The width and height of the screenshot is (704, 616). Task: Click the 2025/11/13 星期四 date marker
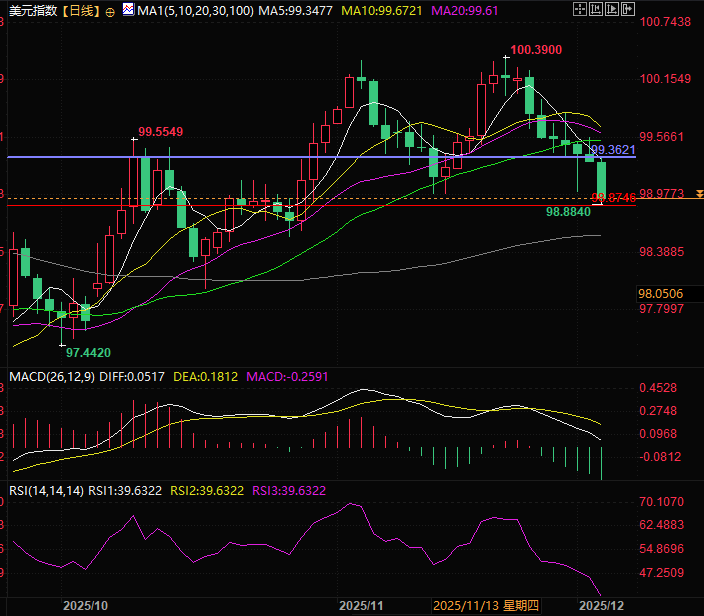point(486,606)
